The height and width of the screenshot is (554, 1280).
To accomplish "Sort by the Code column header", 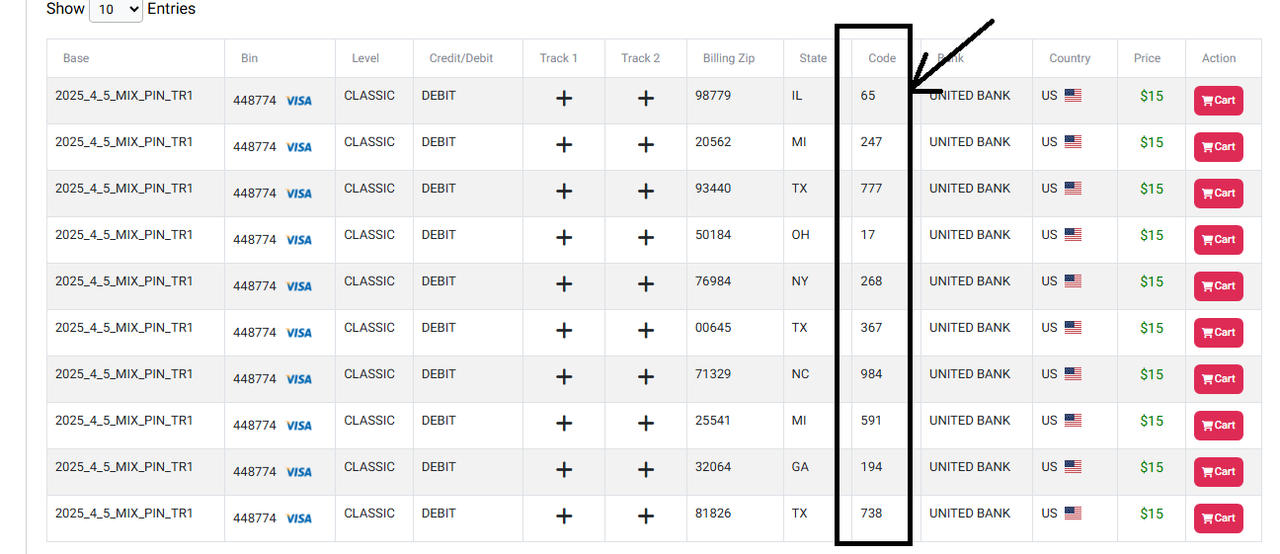I will (x=881, y=58).
